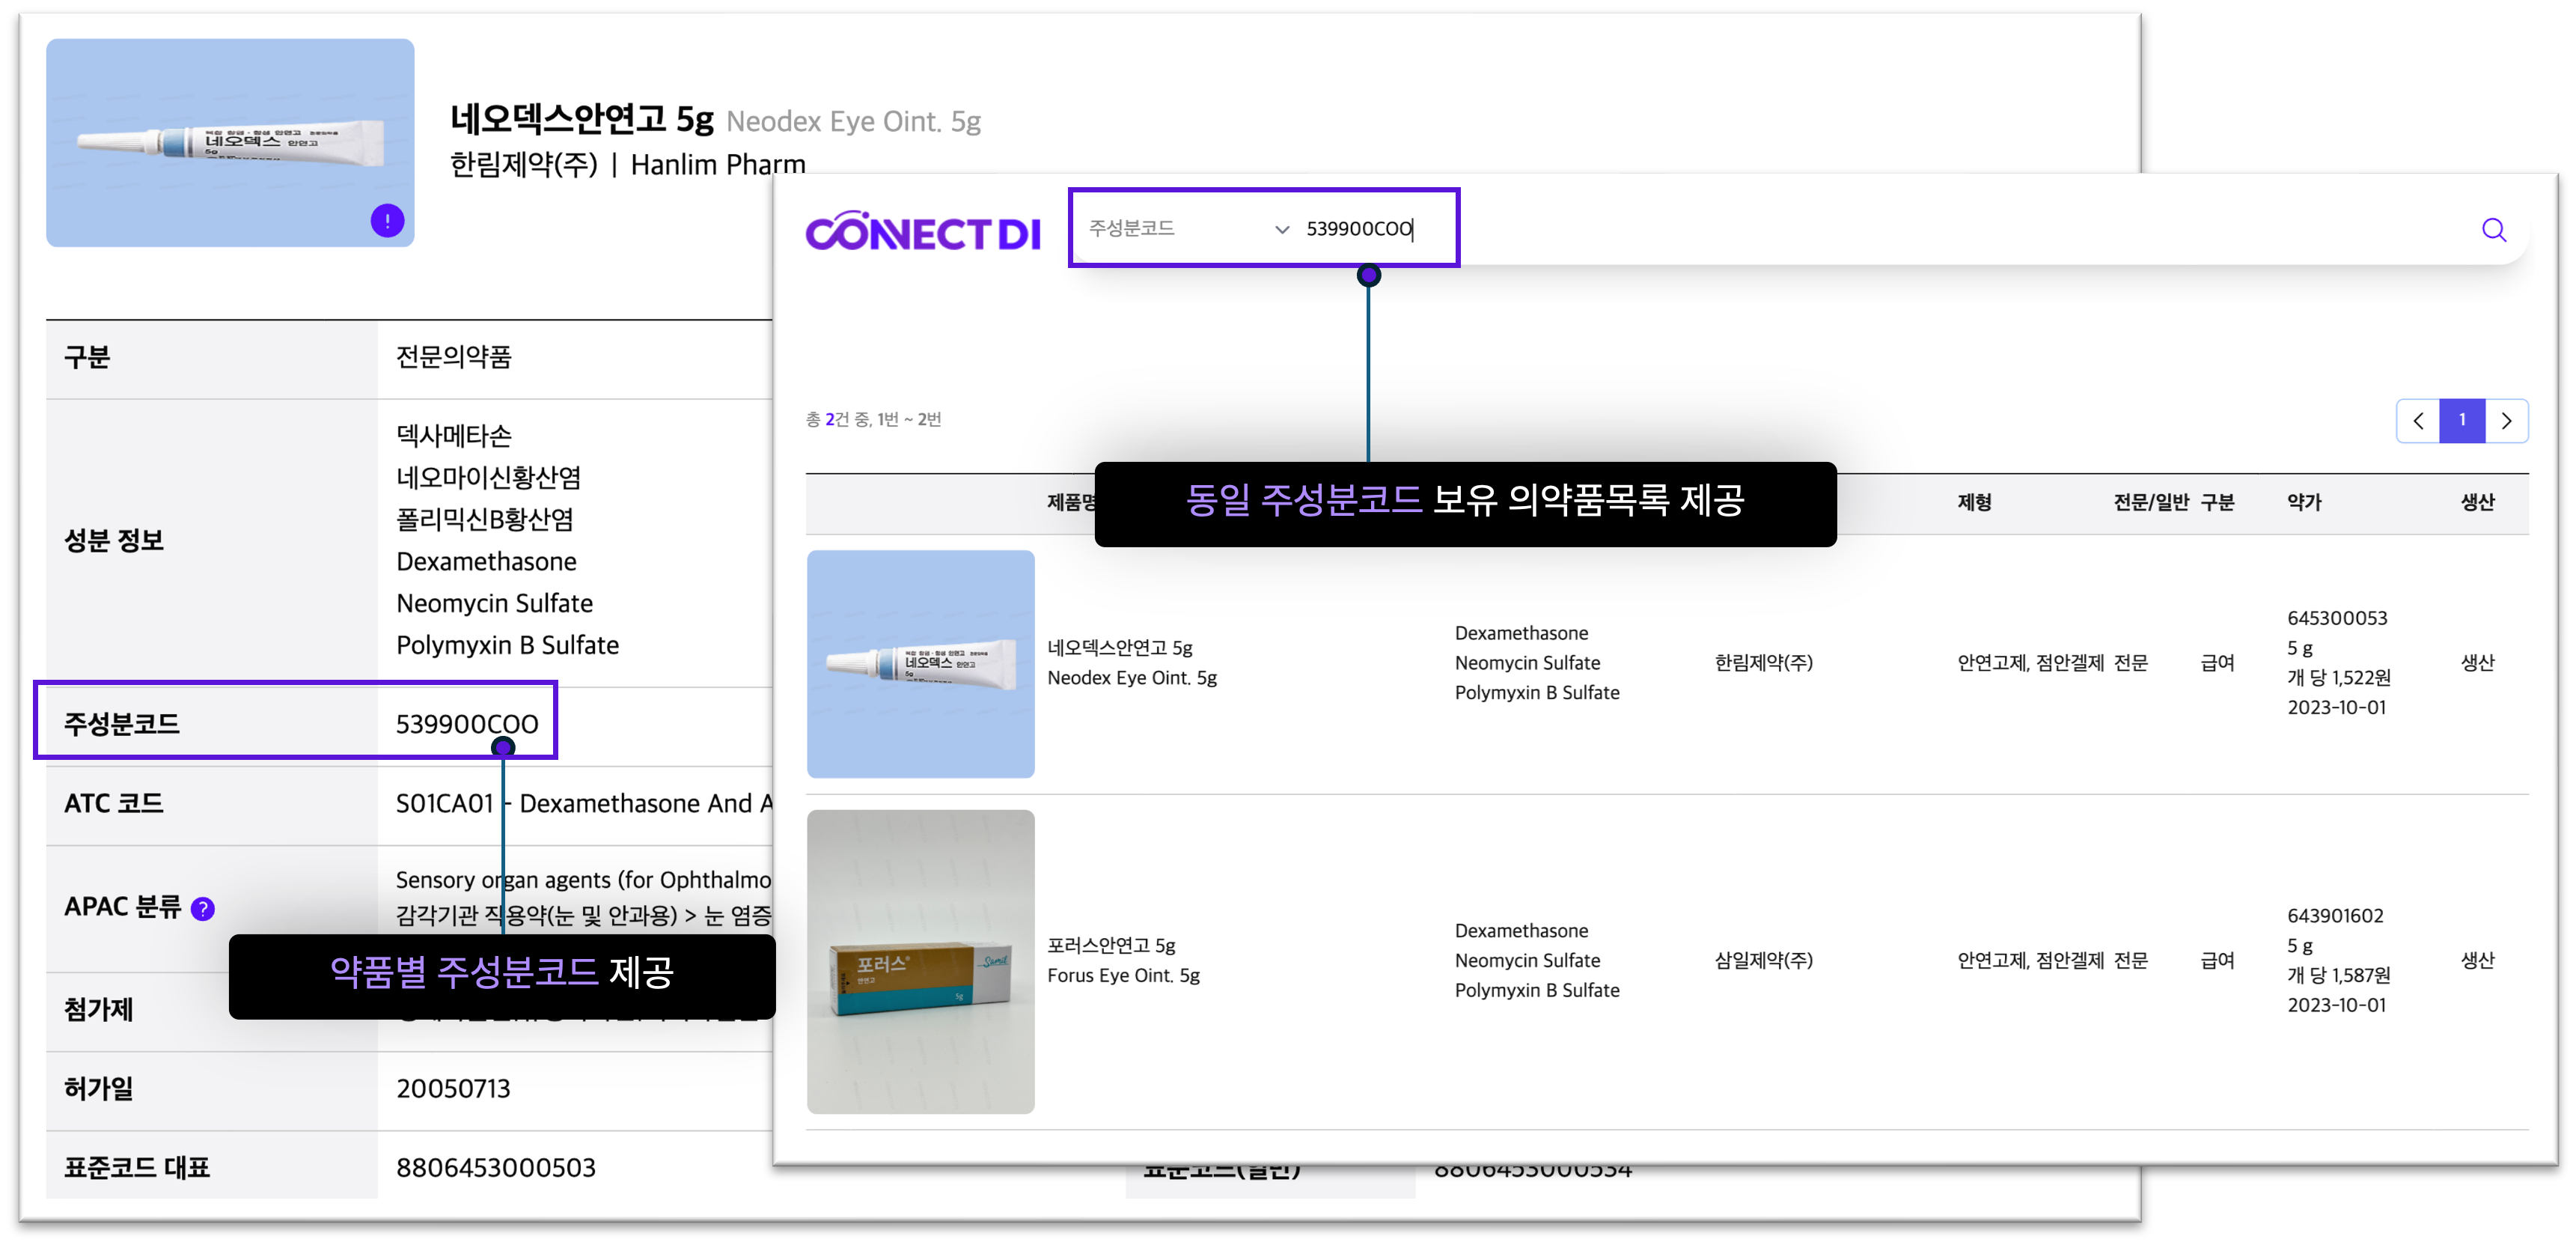The image size is (2576, 1245).
Task: Click the 생산 column header
Action: point(2477,502)
